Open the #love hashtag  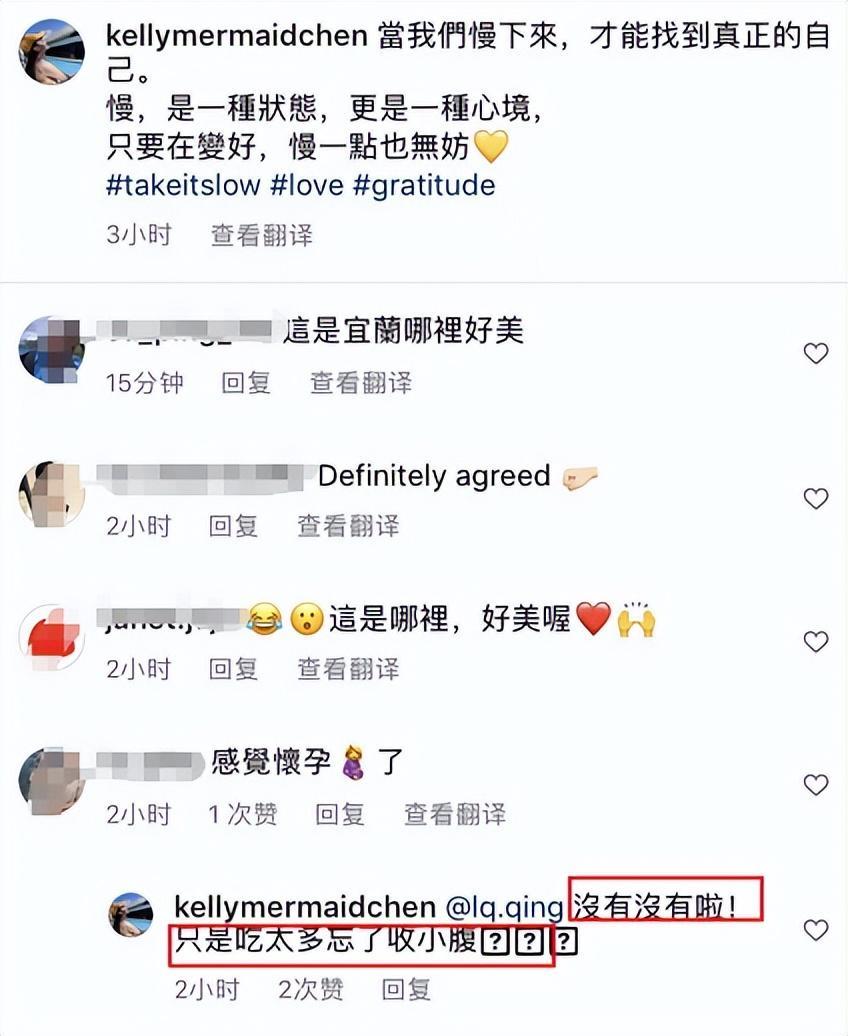click(307, 185)
